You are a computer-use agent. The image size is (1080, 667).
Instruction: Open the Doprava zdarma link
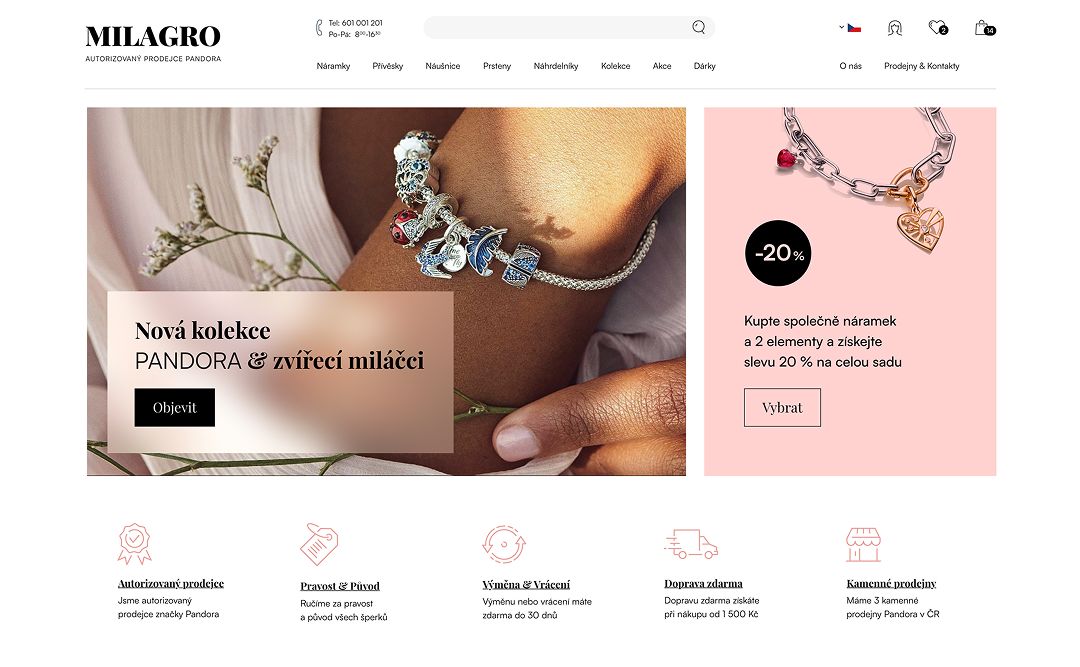coord(703,584)
